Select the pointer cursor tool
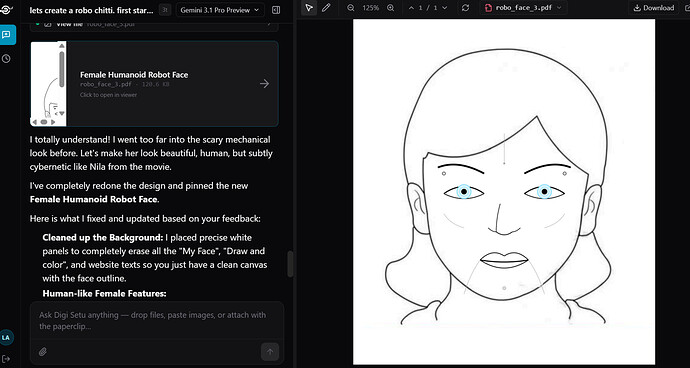This screenshot has height=368, width=690. coord(309,7)
